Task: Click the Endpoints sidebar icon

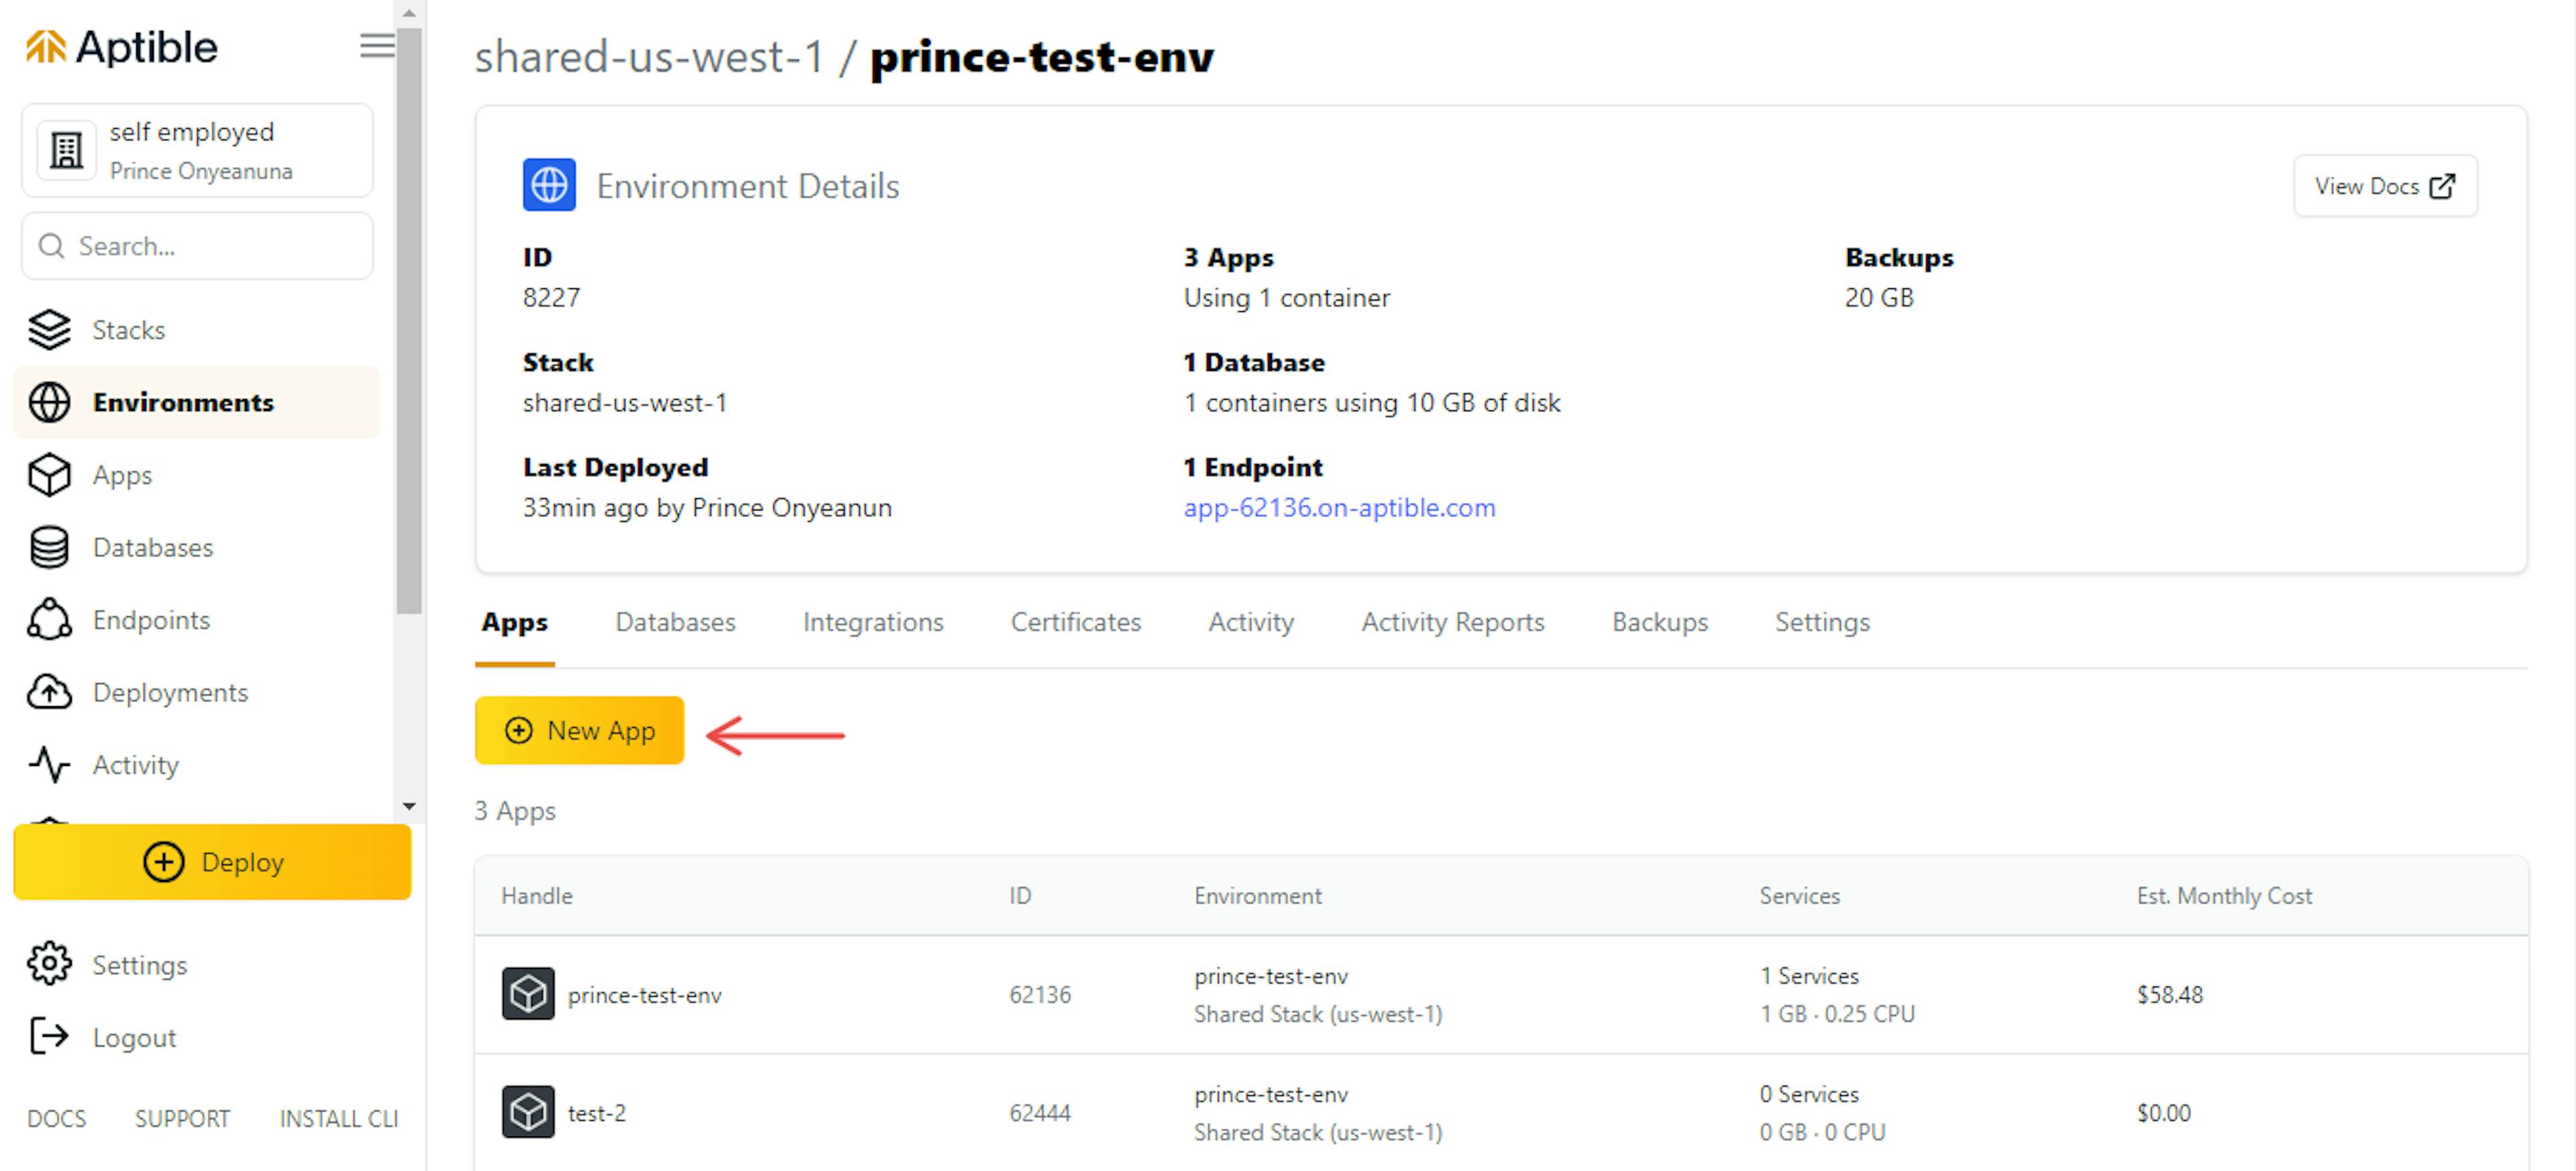Action: (49, 619)
